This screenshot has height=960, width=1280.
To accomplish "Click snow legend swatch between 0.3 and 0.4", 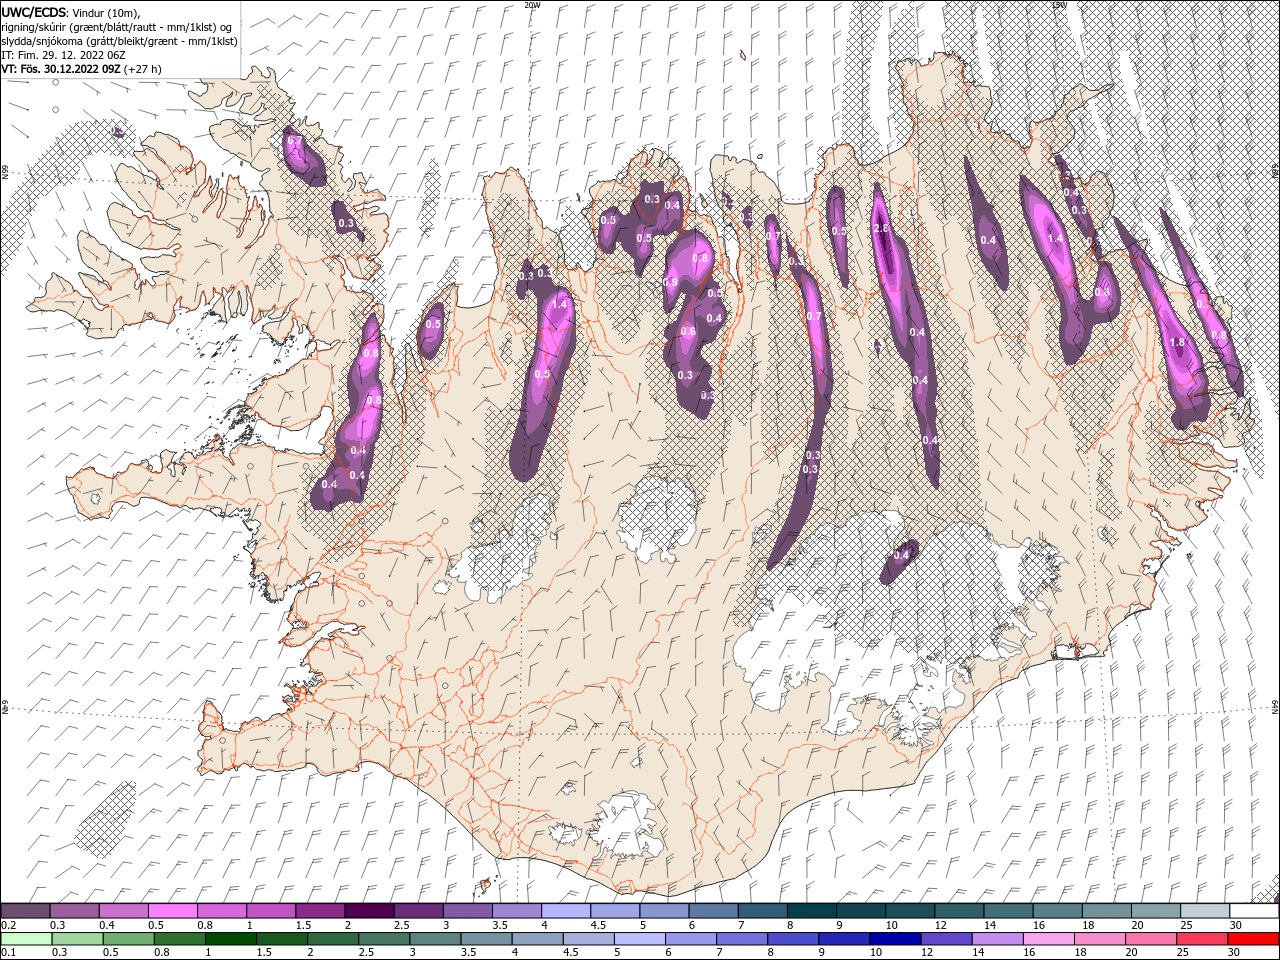I will tap(76, 911).
